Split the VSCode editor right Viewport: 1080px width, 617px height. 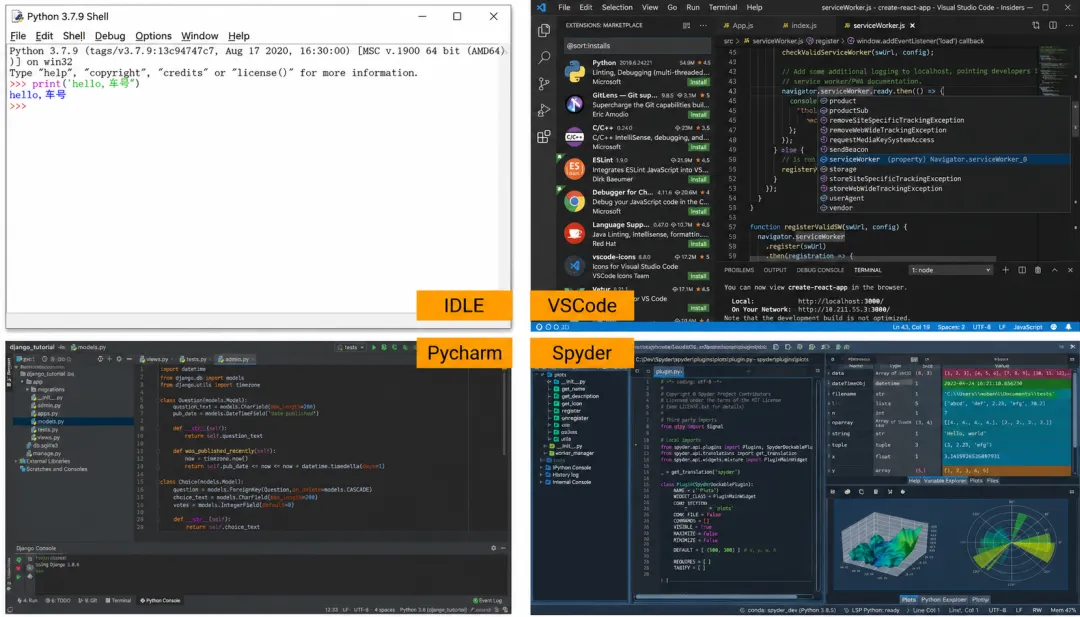1052,25
